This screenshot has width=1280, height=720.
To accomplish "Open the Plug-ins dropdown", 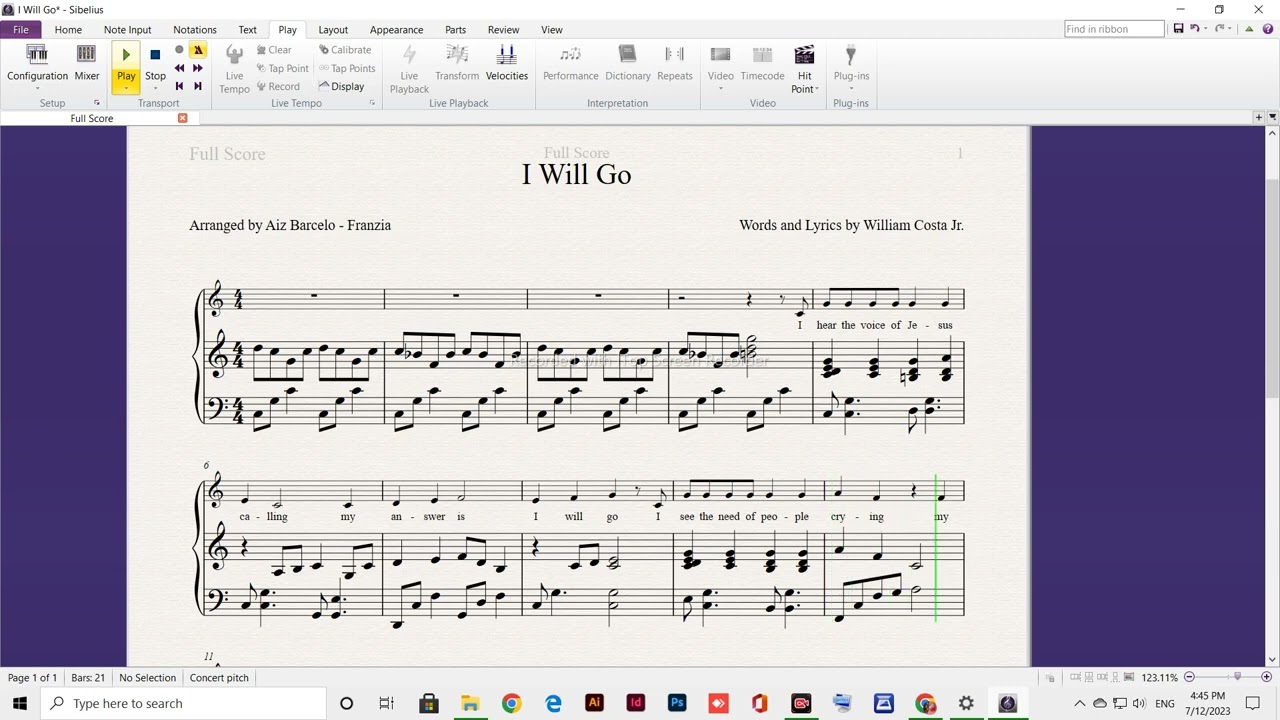I will (x=851, y=68).
